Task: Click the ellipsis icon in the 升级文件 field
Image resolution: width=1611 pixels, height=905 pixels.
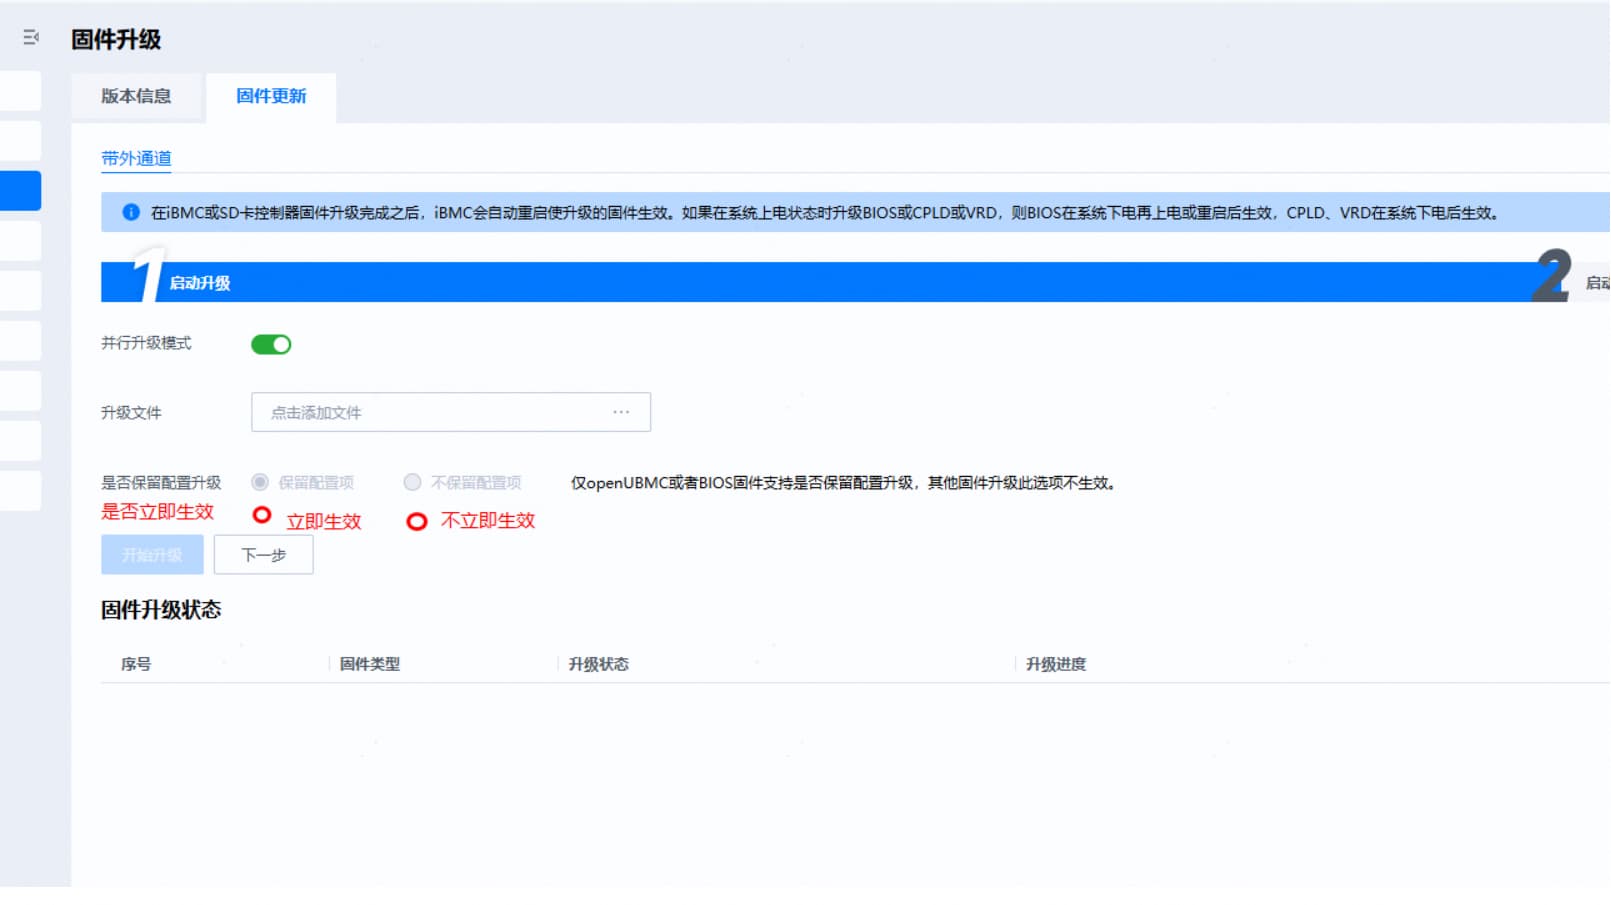Action: 621,412
